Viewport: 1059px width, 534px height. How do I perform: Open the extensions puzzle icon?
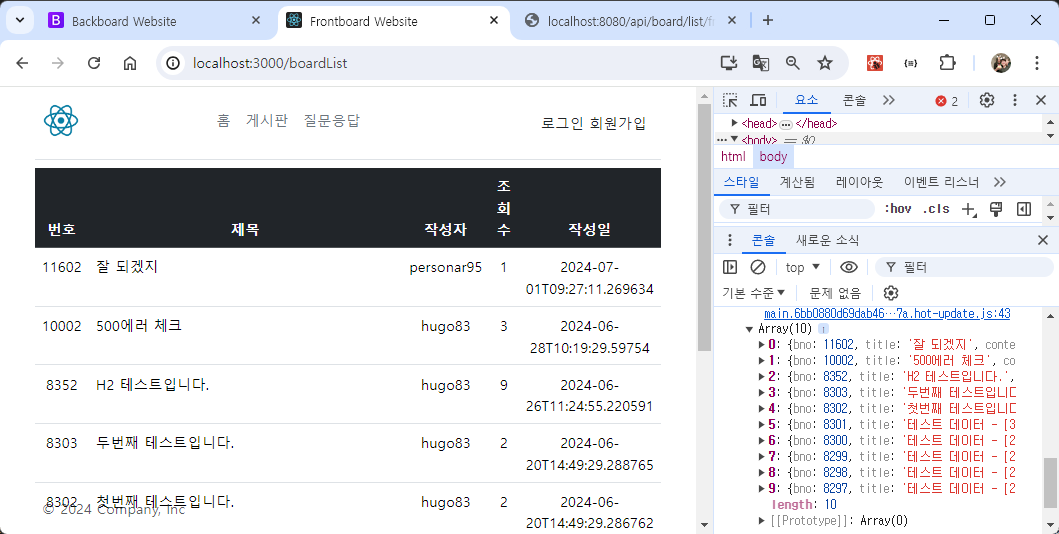[948, 63]
